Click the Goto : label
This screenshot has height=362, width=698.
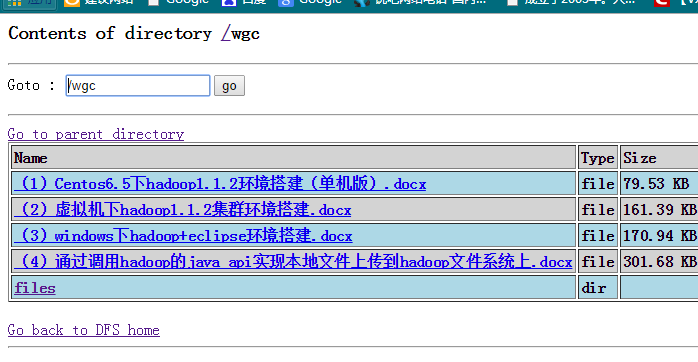(x=31, y=85)
